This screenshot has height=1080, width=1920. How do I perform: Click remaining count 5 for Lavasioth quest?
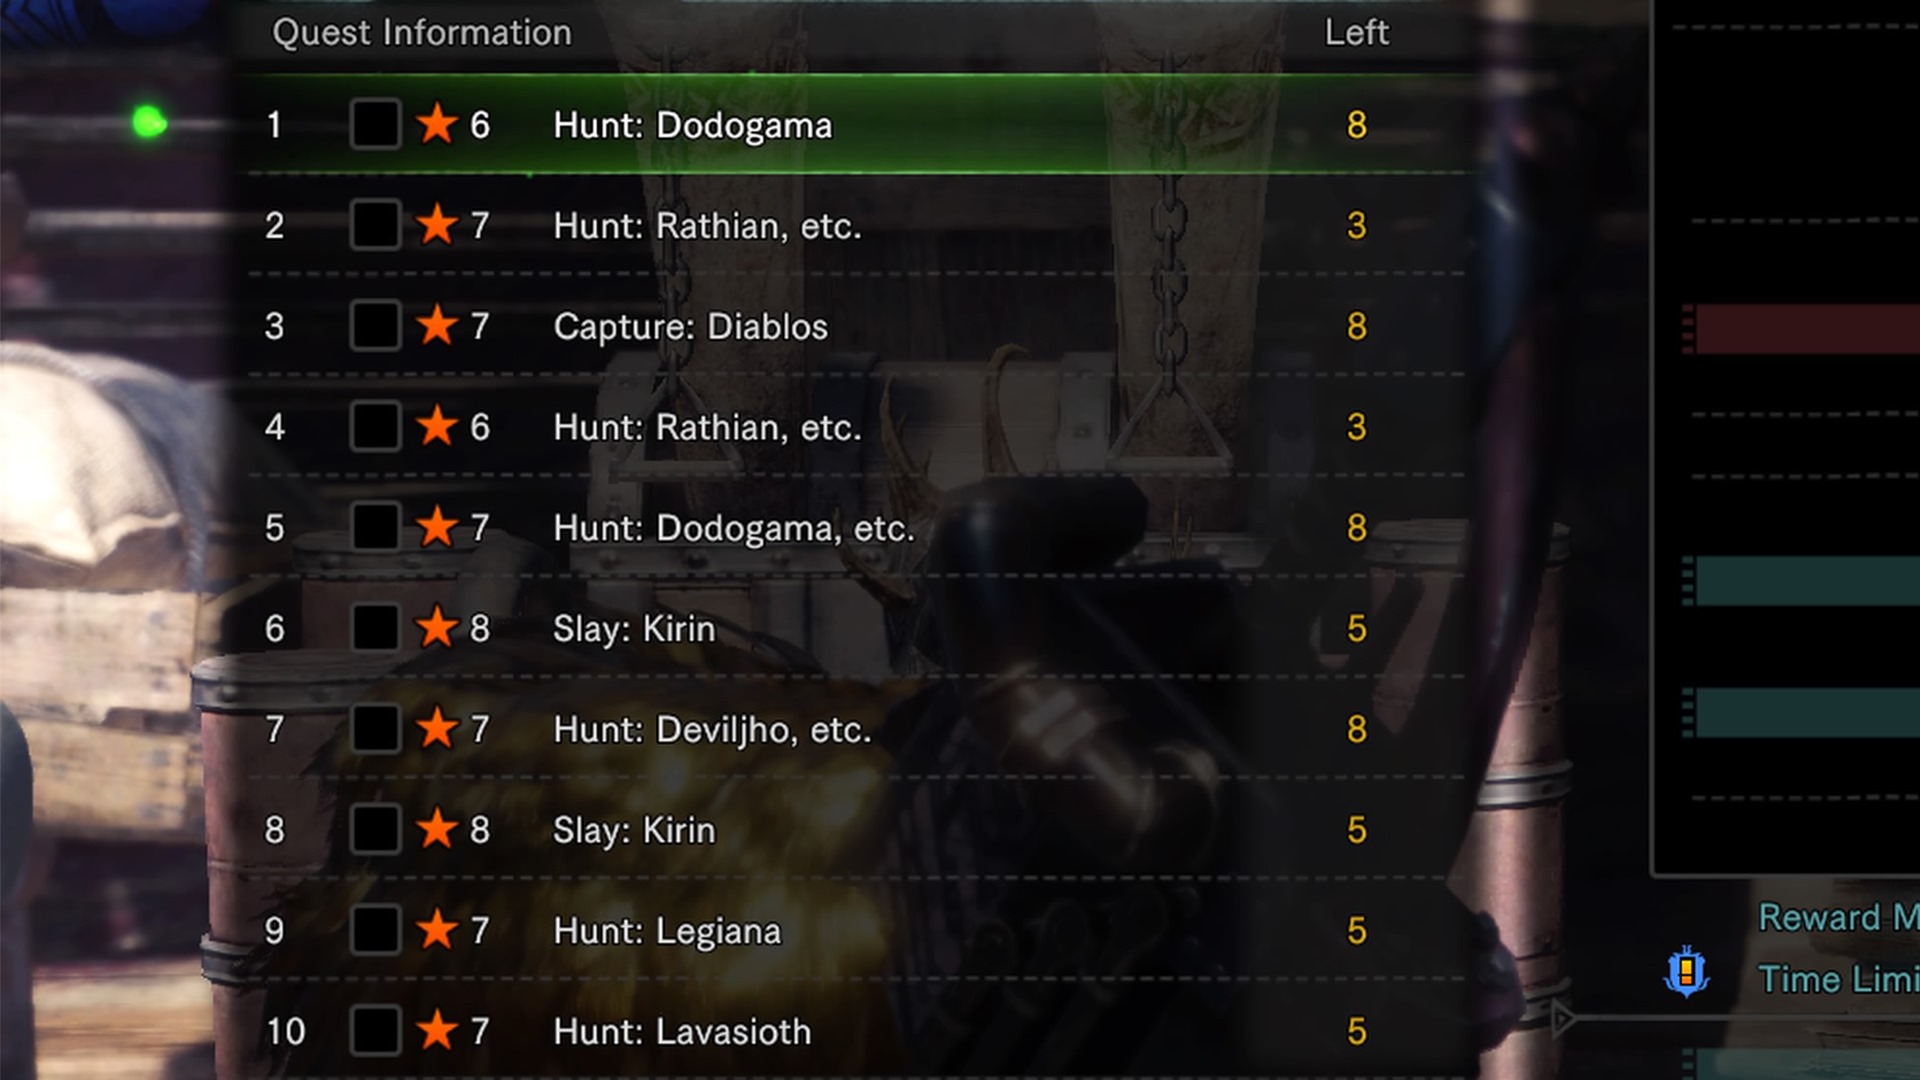tap(1356, 1030)
